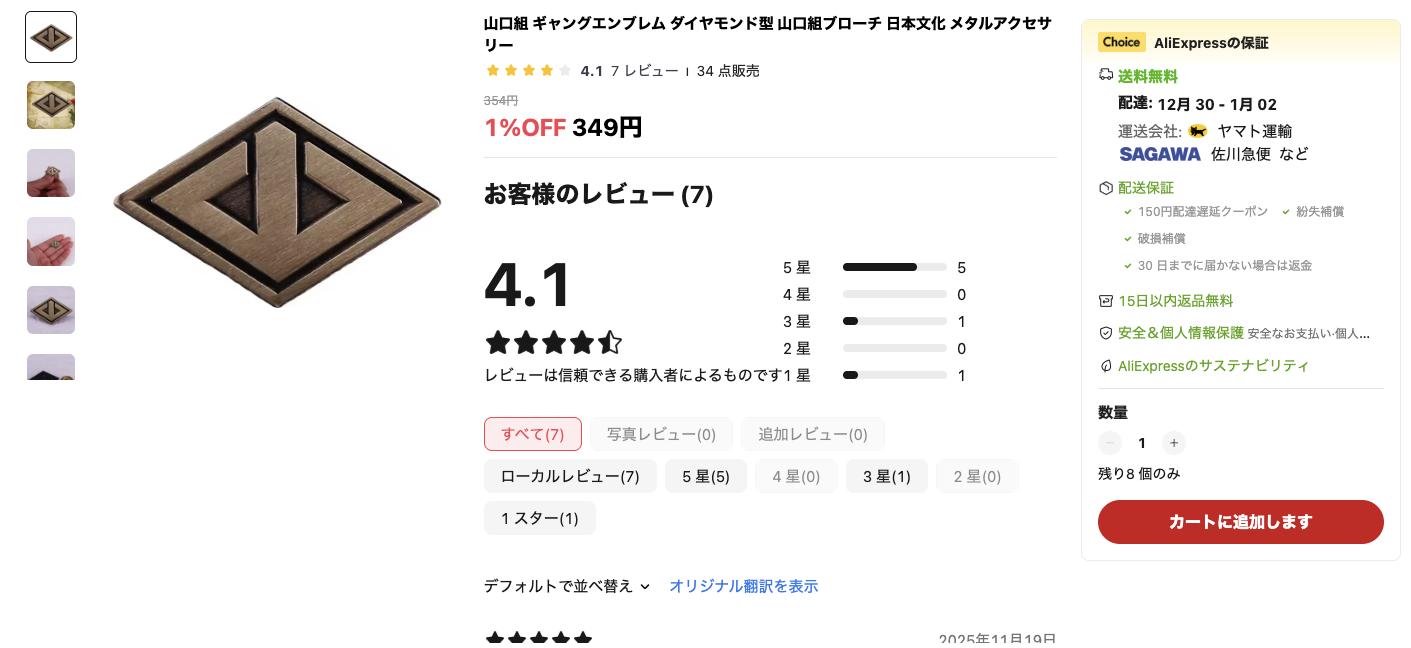Select the 1 スター(1) review filter

tap(540, 518)
